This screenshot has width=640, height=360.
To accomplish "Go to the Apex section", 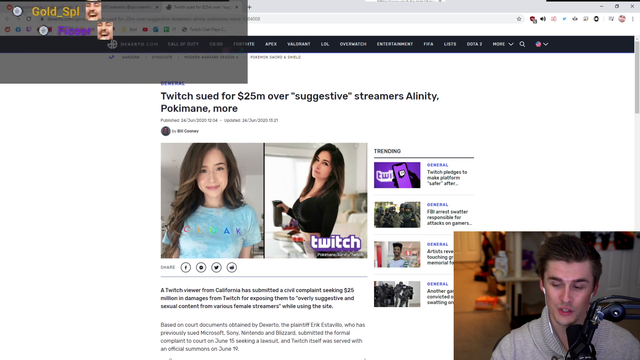I will coord(271,44).
